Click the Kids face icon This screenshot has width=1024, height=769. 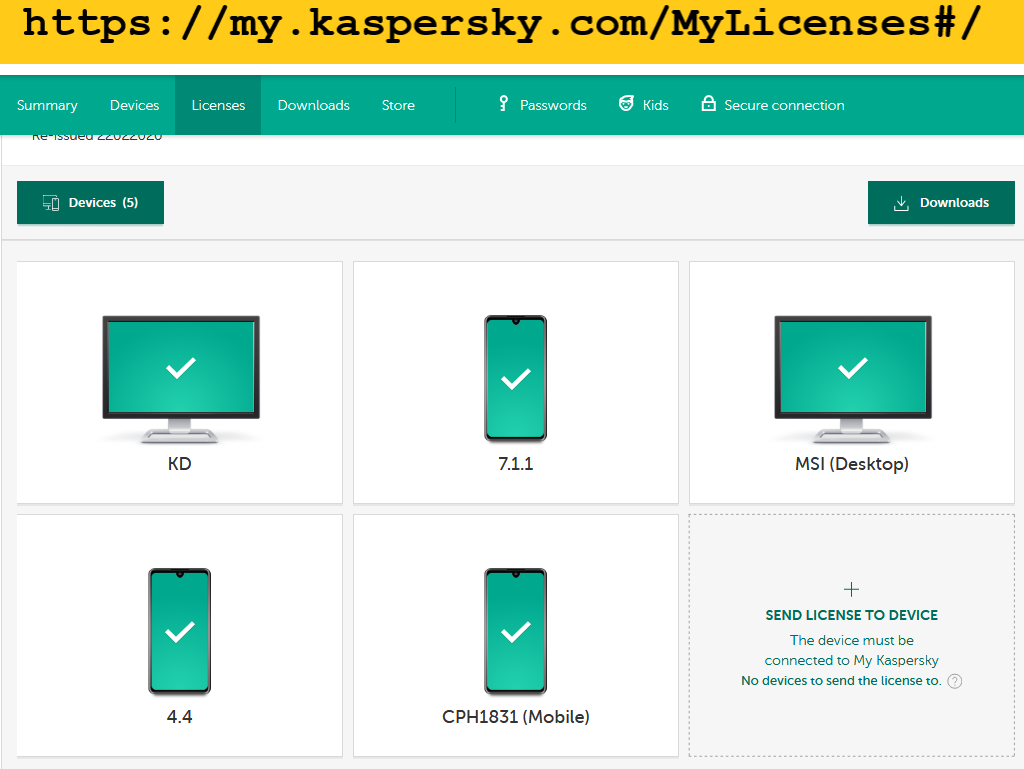click(626, 104)
